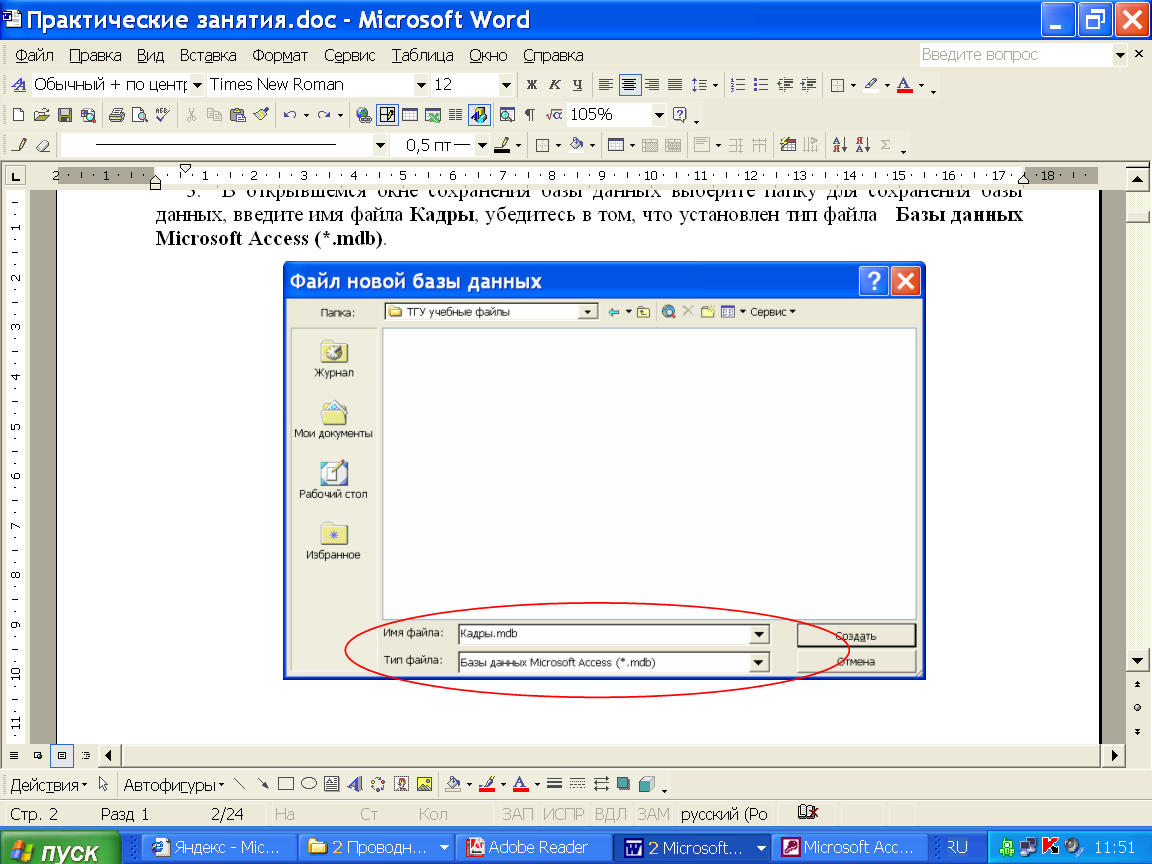The image size is (1152, 864).
Task: Open the Формат menu
Action: [x=280, y=55]
